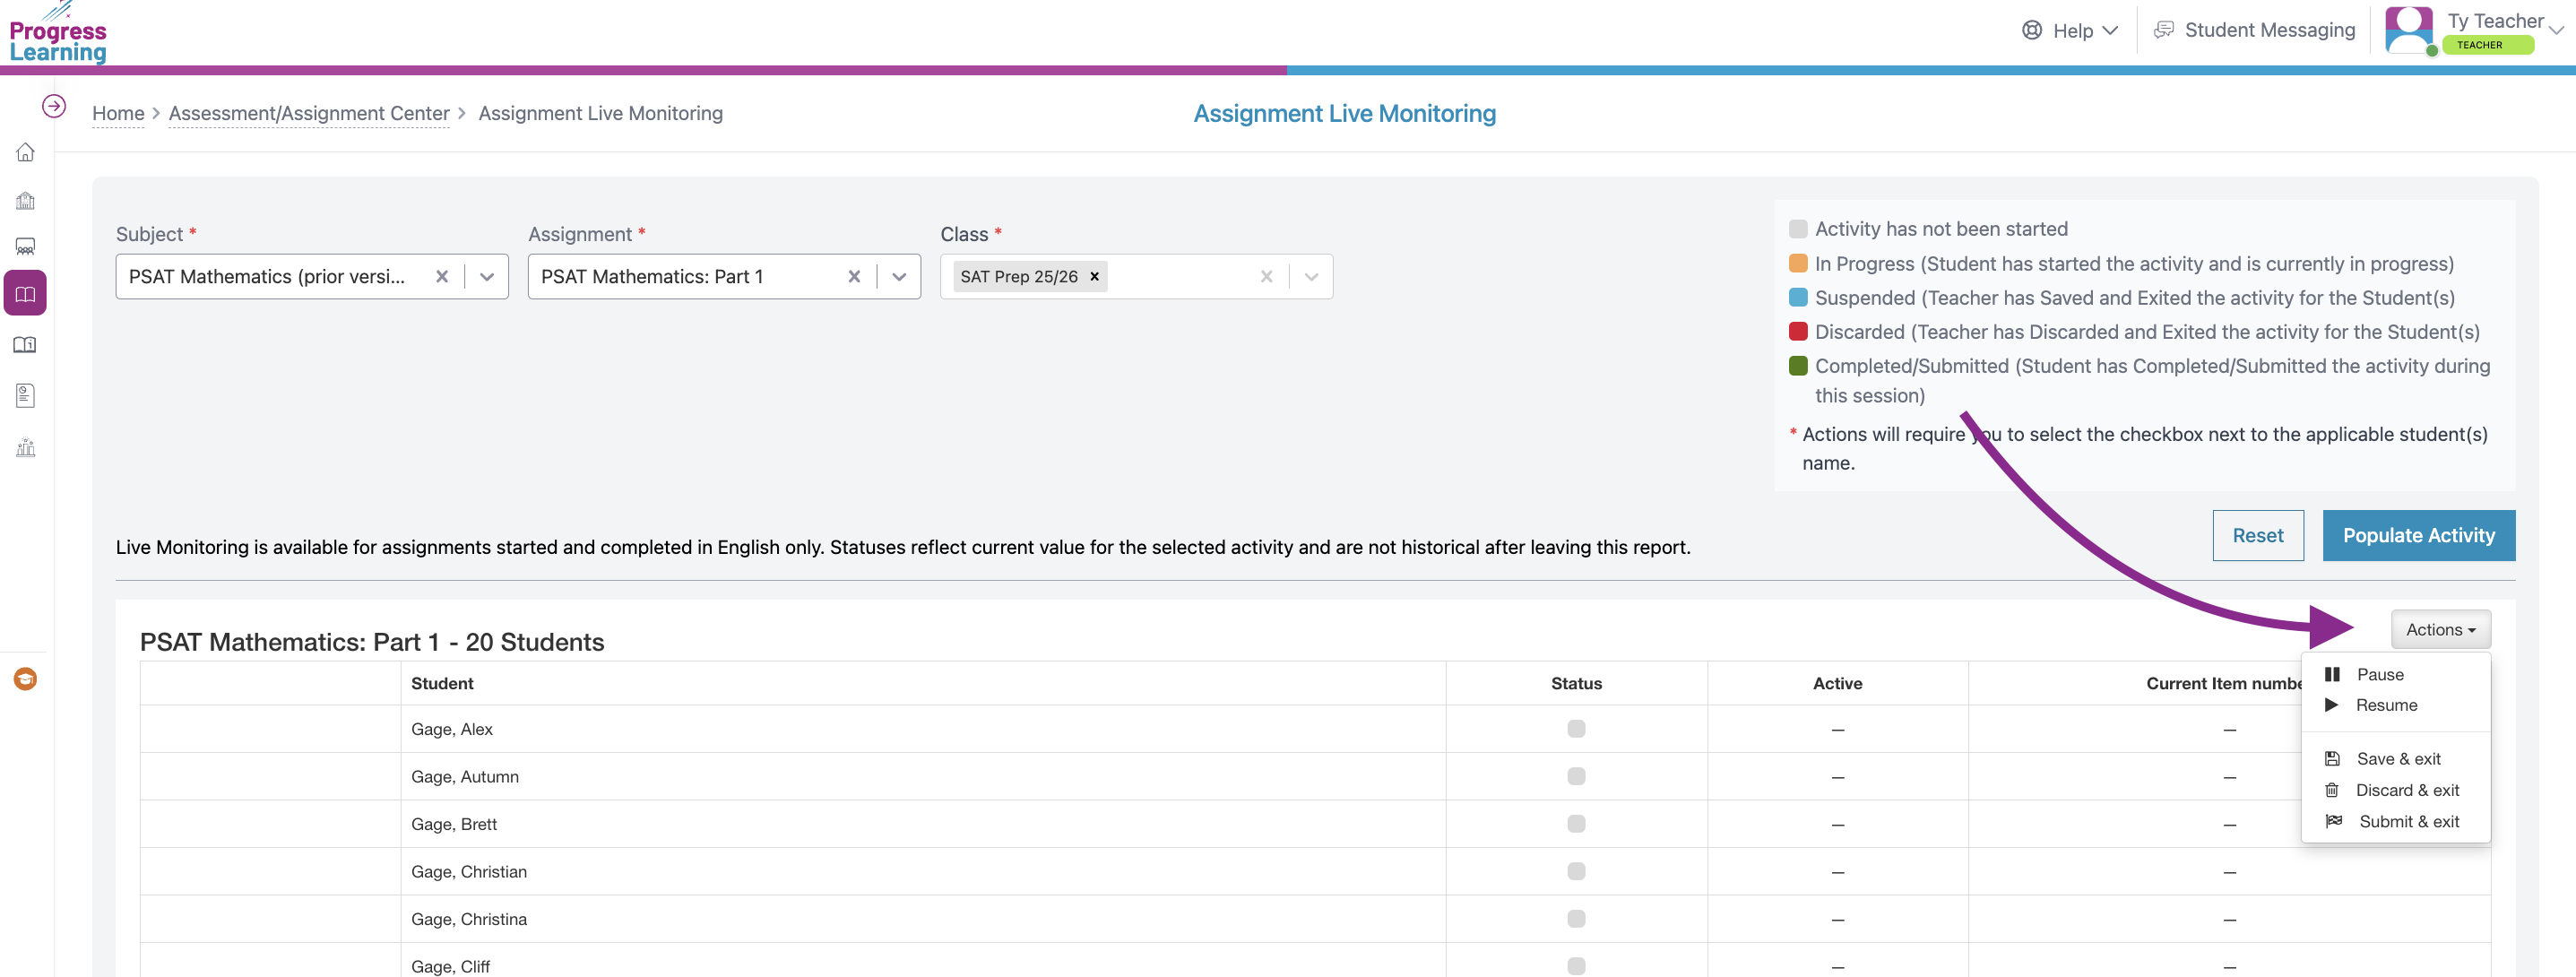Image resolution: width=2576 pixels, height=977 pixels.
Task: Click the Ty Teacher avatar picture
Action: click(x=2409, y=30)
